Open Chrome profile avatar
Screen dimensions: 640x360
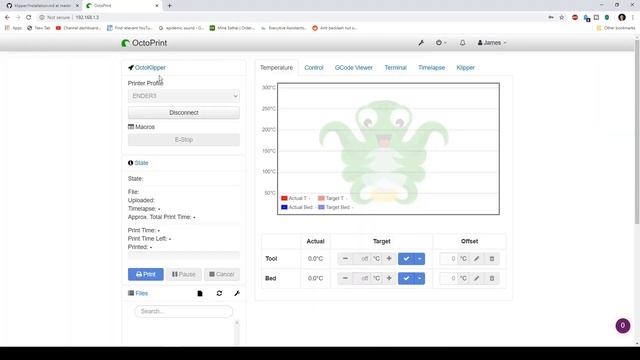[x=622, y=18]
